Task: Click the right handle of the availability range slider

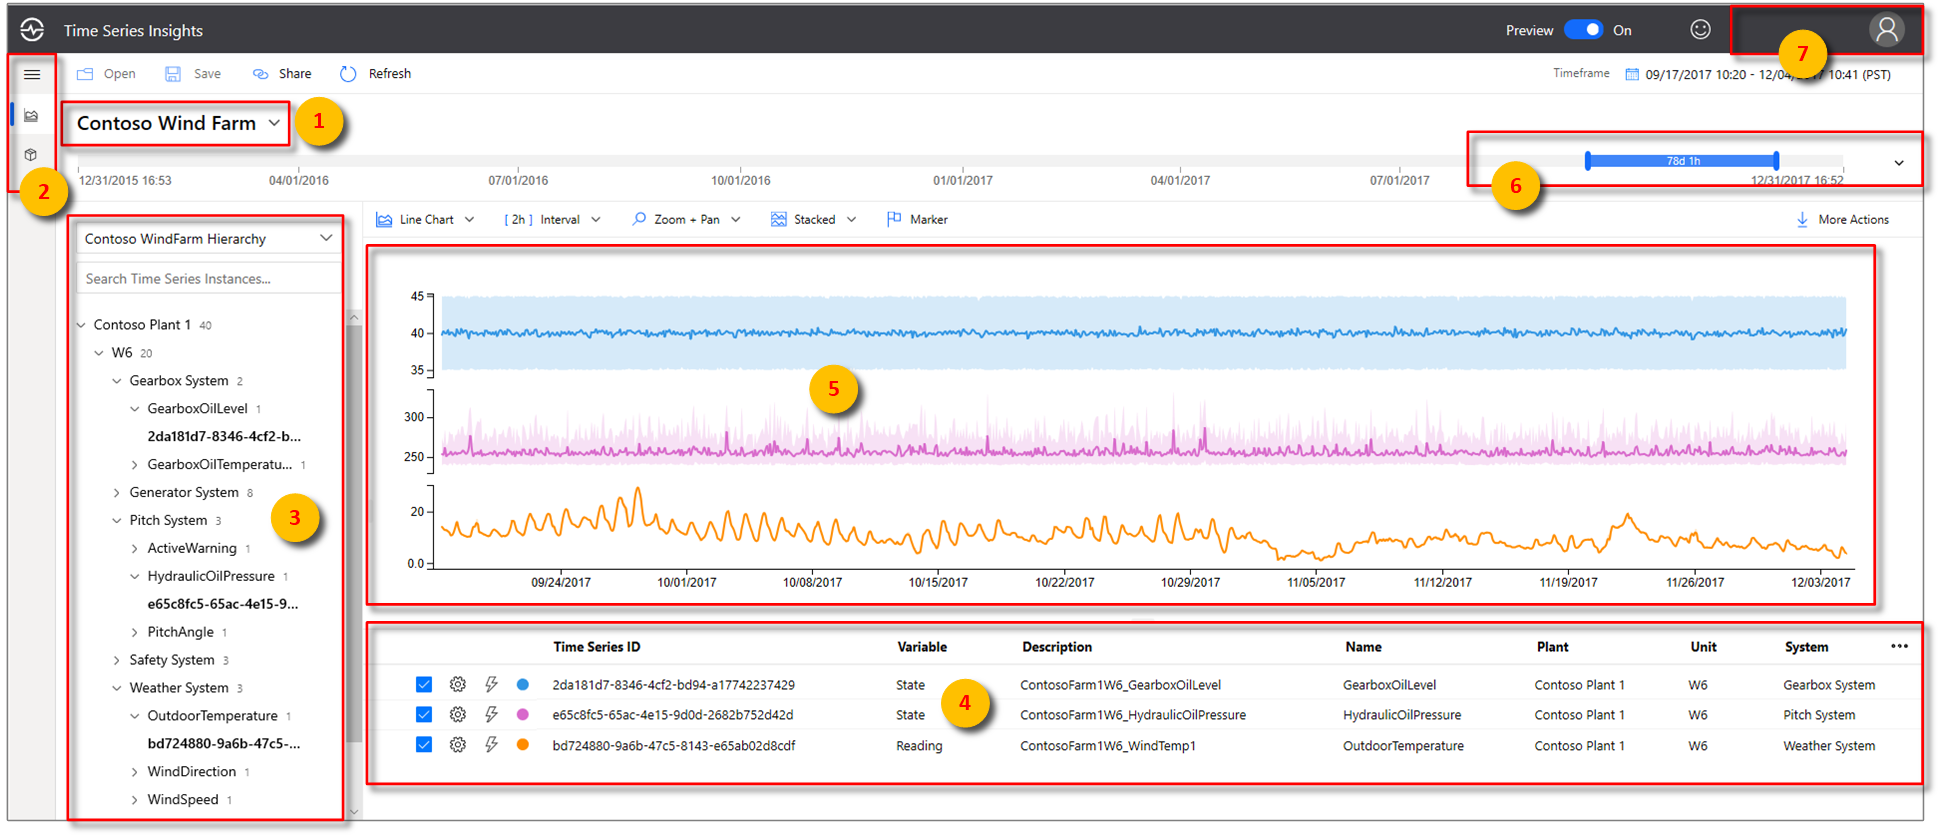Action: 1776,160
